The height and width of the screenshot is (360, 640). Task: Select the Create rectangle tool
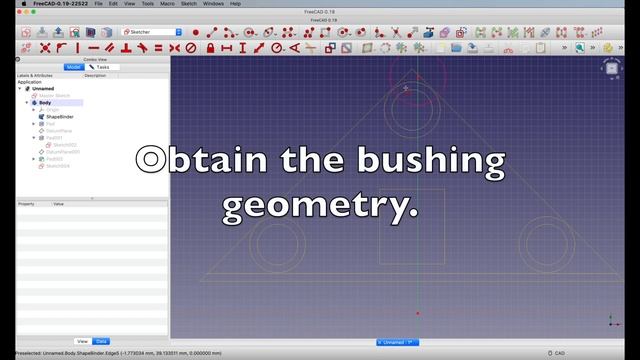(x=325, y=33)
